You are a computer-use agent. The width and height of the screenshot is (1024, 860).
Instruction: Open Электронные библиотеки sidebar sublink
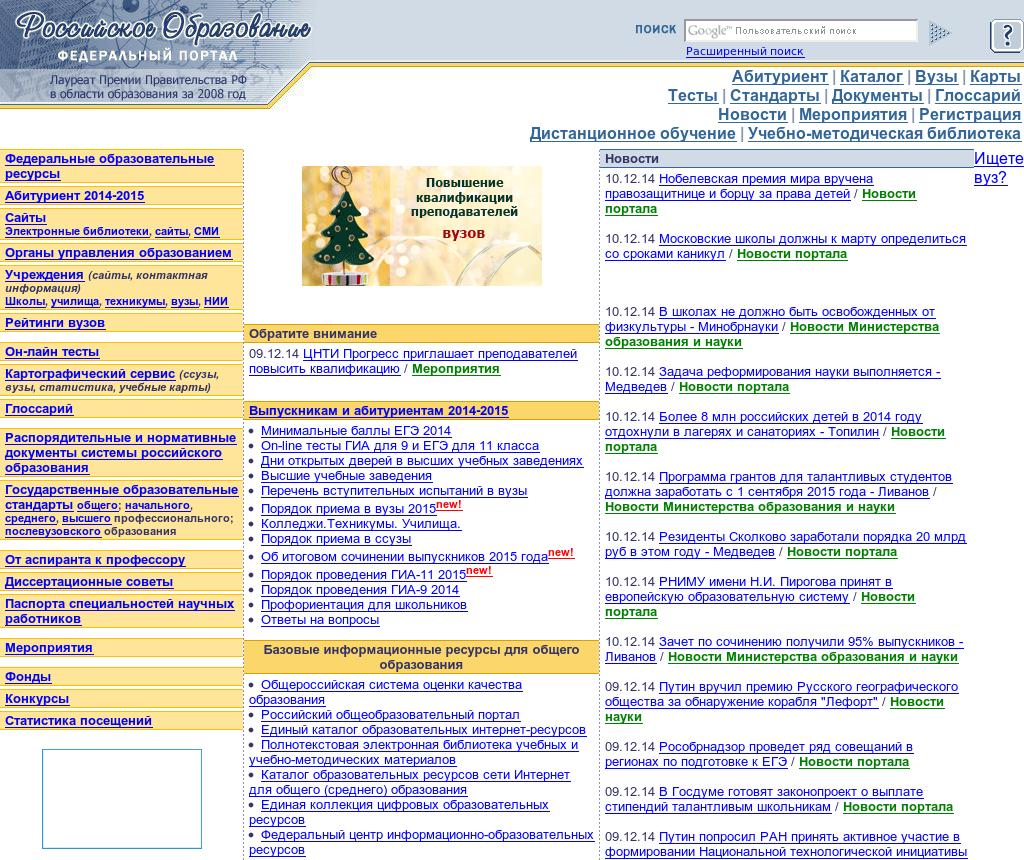pos(77,231)
